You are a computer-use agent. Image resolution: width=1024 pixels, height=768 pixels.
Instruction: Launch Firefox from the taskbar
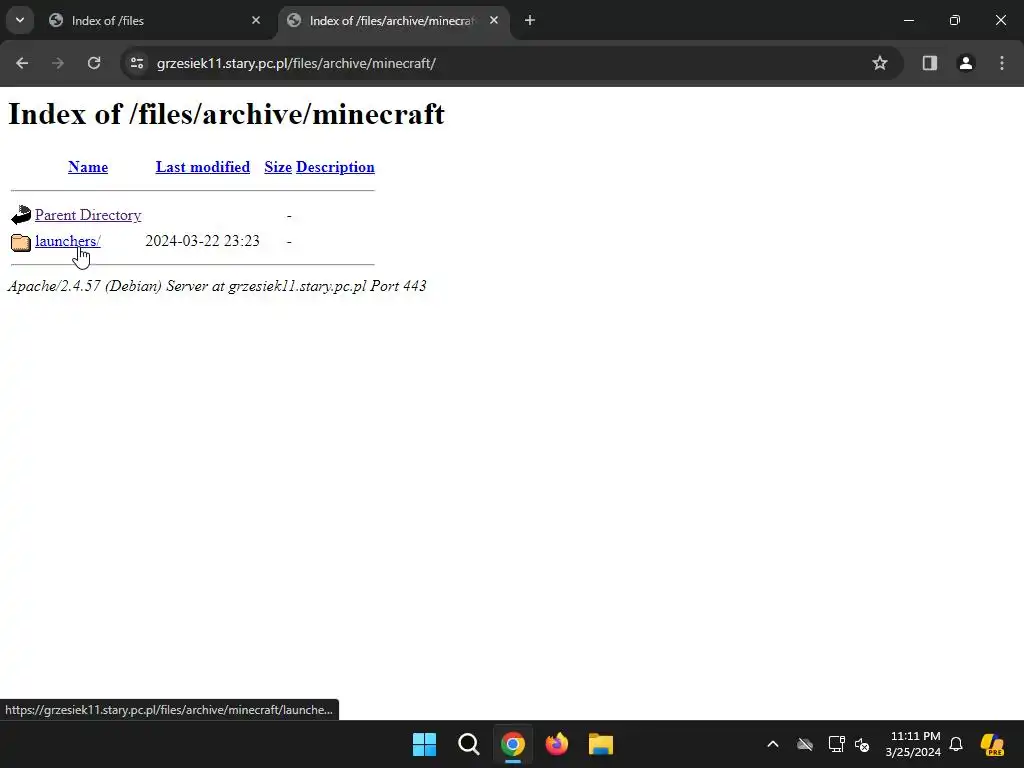pos(556,744)
